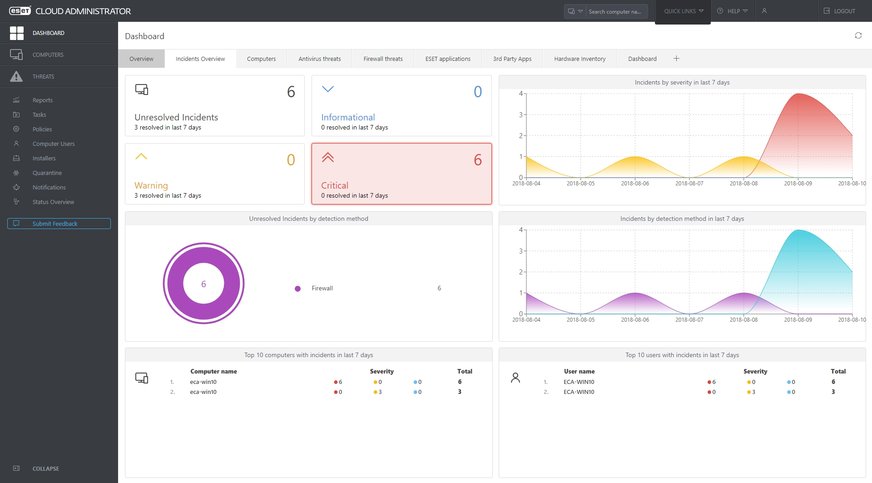Click the Logout button

pos(839,11)
